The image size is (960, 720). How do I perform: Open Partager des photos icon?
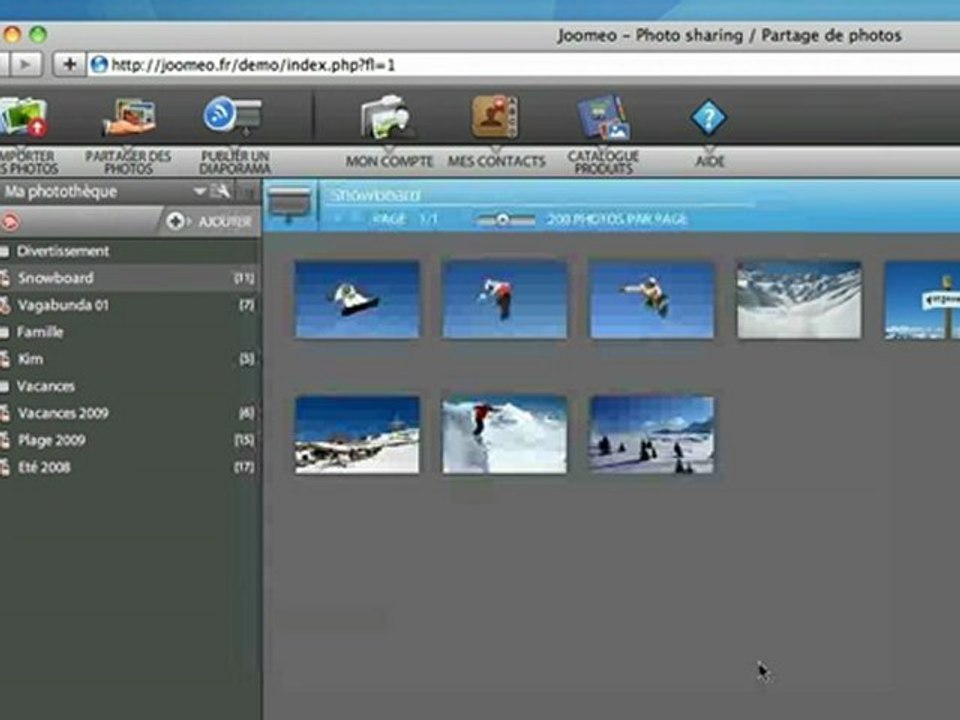(x=128, y=117)
